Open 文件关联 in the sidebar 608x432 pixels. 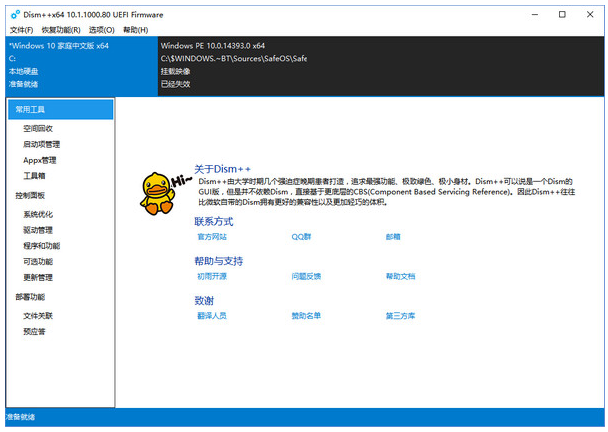click(38, 316)
